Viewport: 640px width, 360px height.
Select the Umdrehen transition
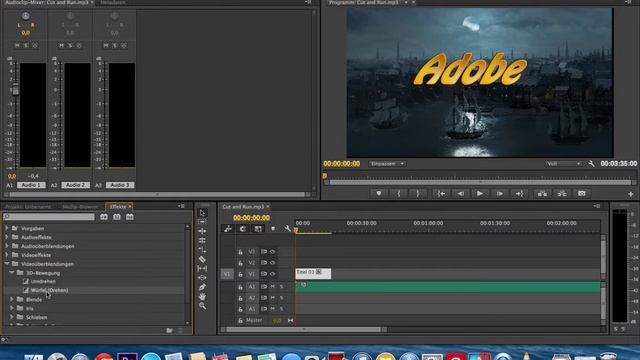43,282
